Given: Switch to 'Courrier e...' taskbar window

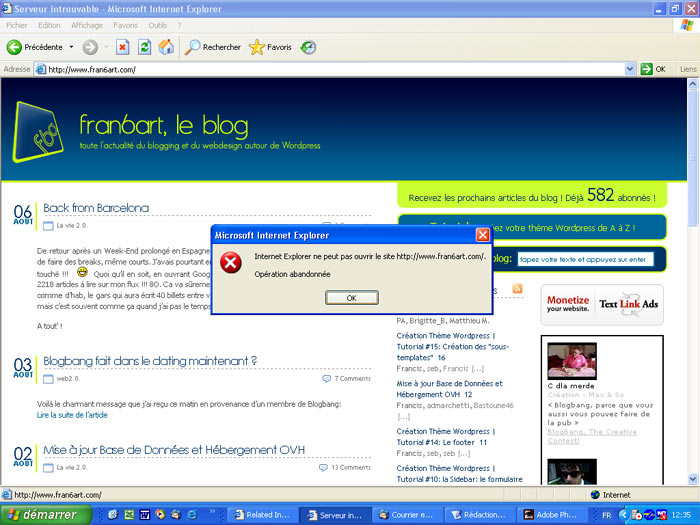Looking at the screenshot, I should pos(408,515).
